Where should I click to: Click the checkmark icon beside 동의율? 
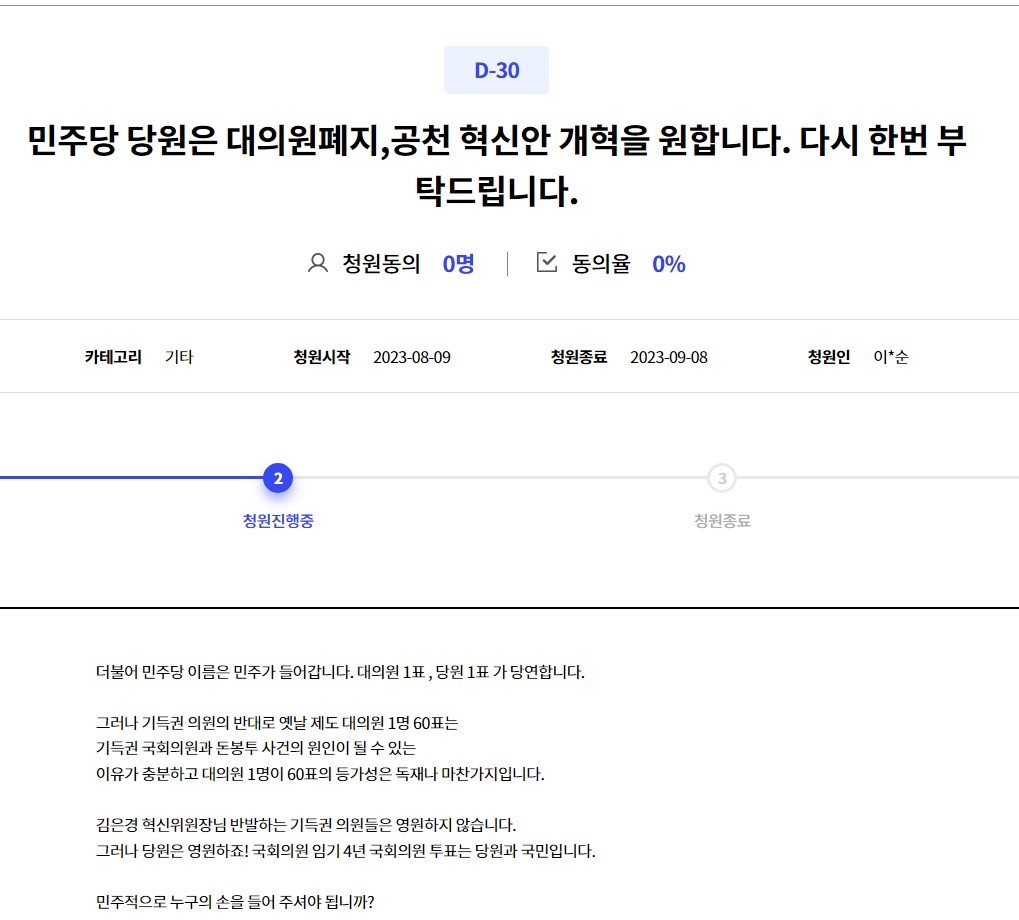[547, 263]
